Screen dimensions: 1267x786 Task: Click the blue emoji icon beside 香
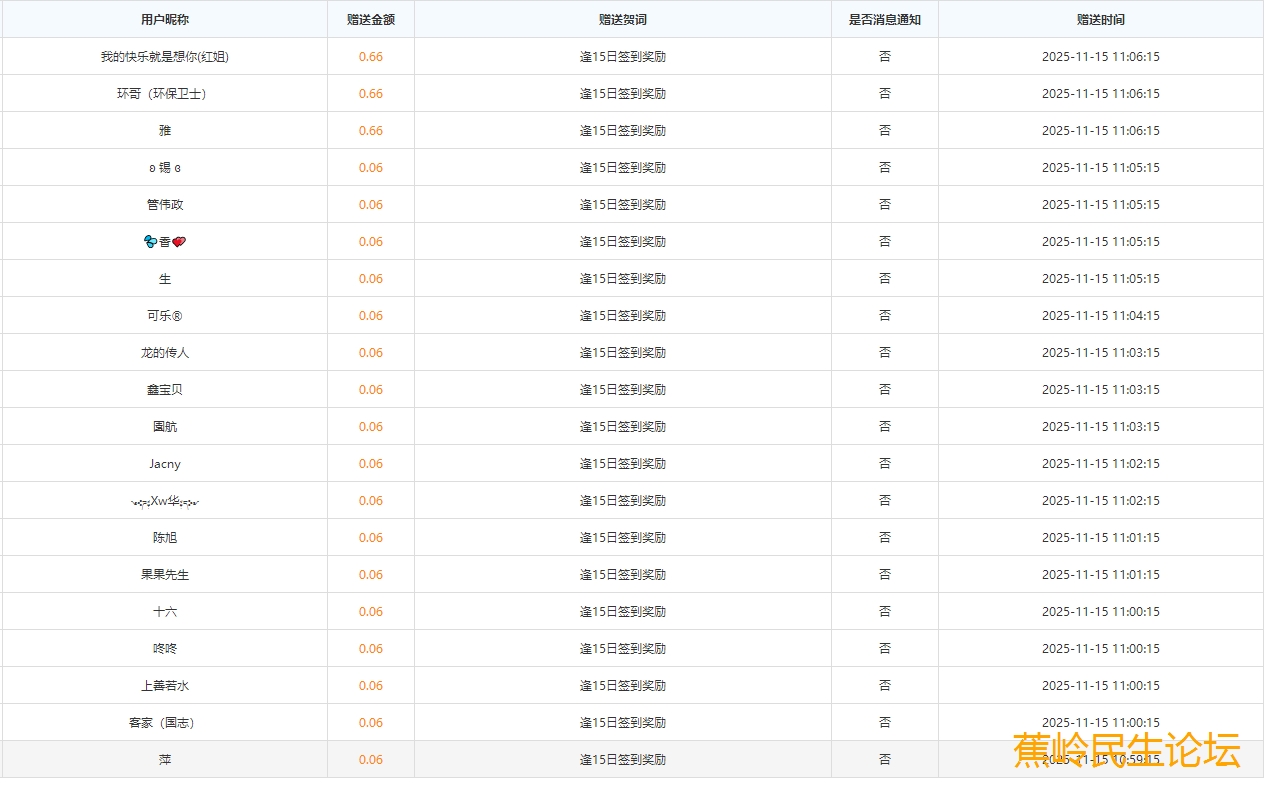tap(151, 242)
